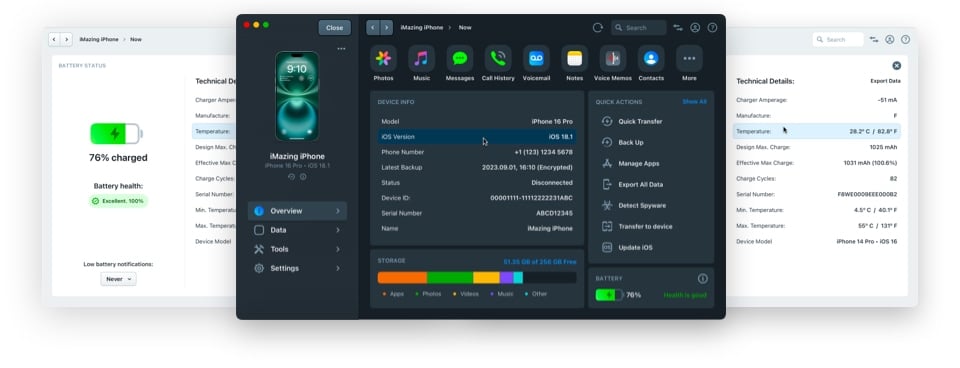Click the 'Health is good' battery text
Image resolution: width=960 pixels, height=368 pixels.
click(685, 295)
